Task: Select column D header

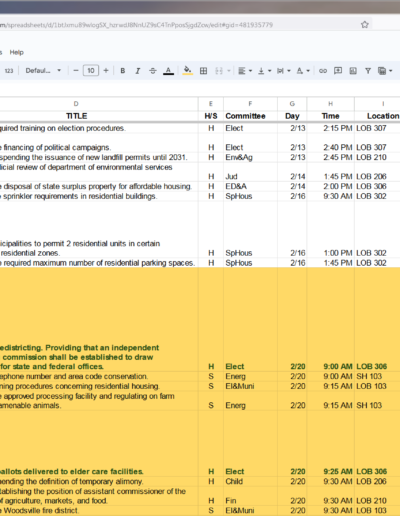Action: (99, 104)
